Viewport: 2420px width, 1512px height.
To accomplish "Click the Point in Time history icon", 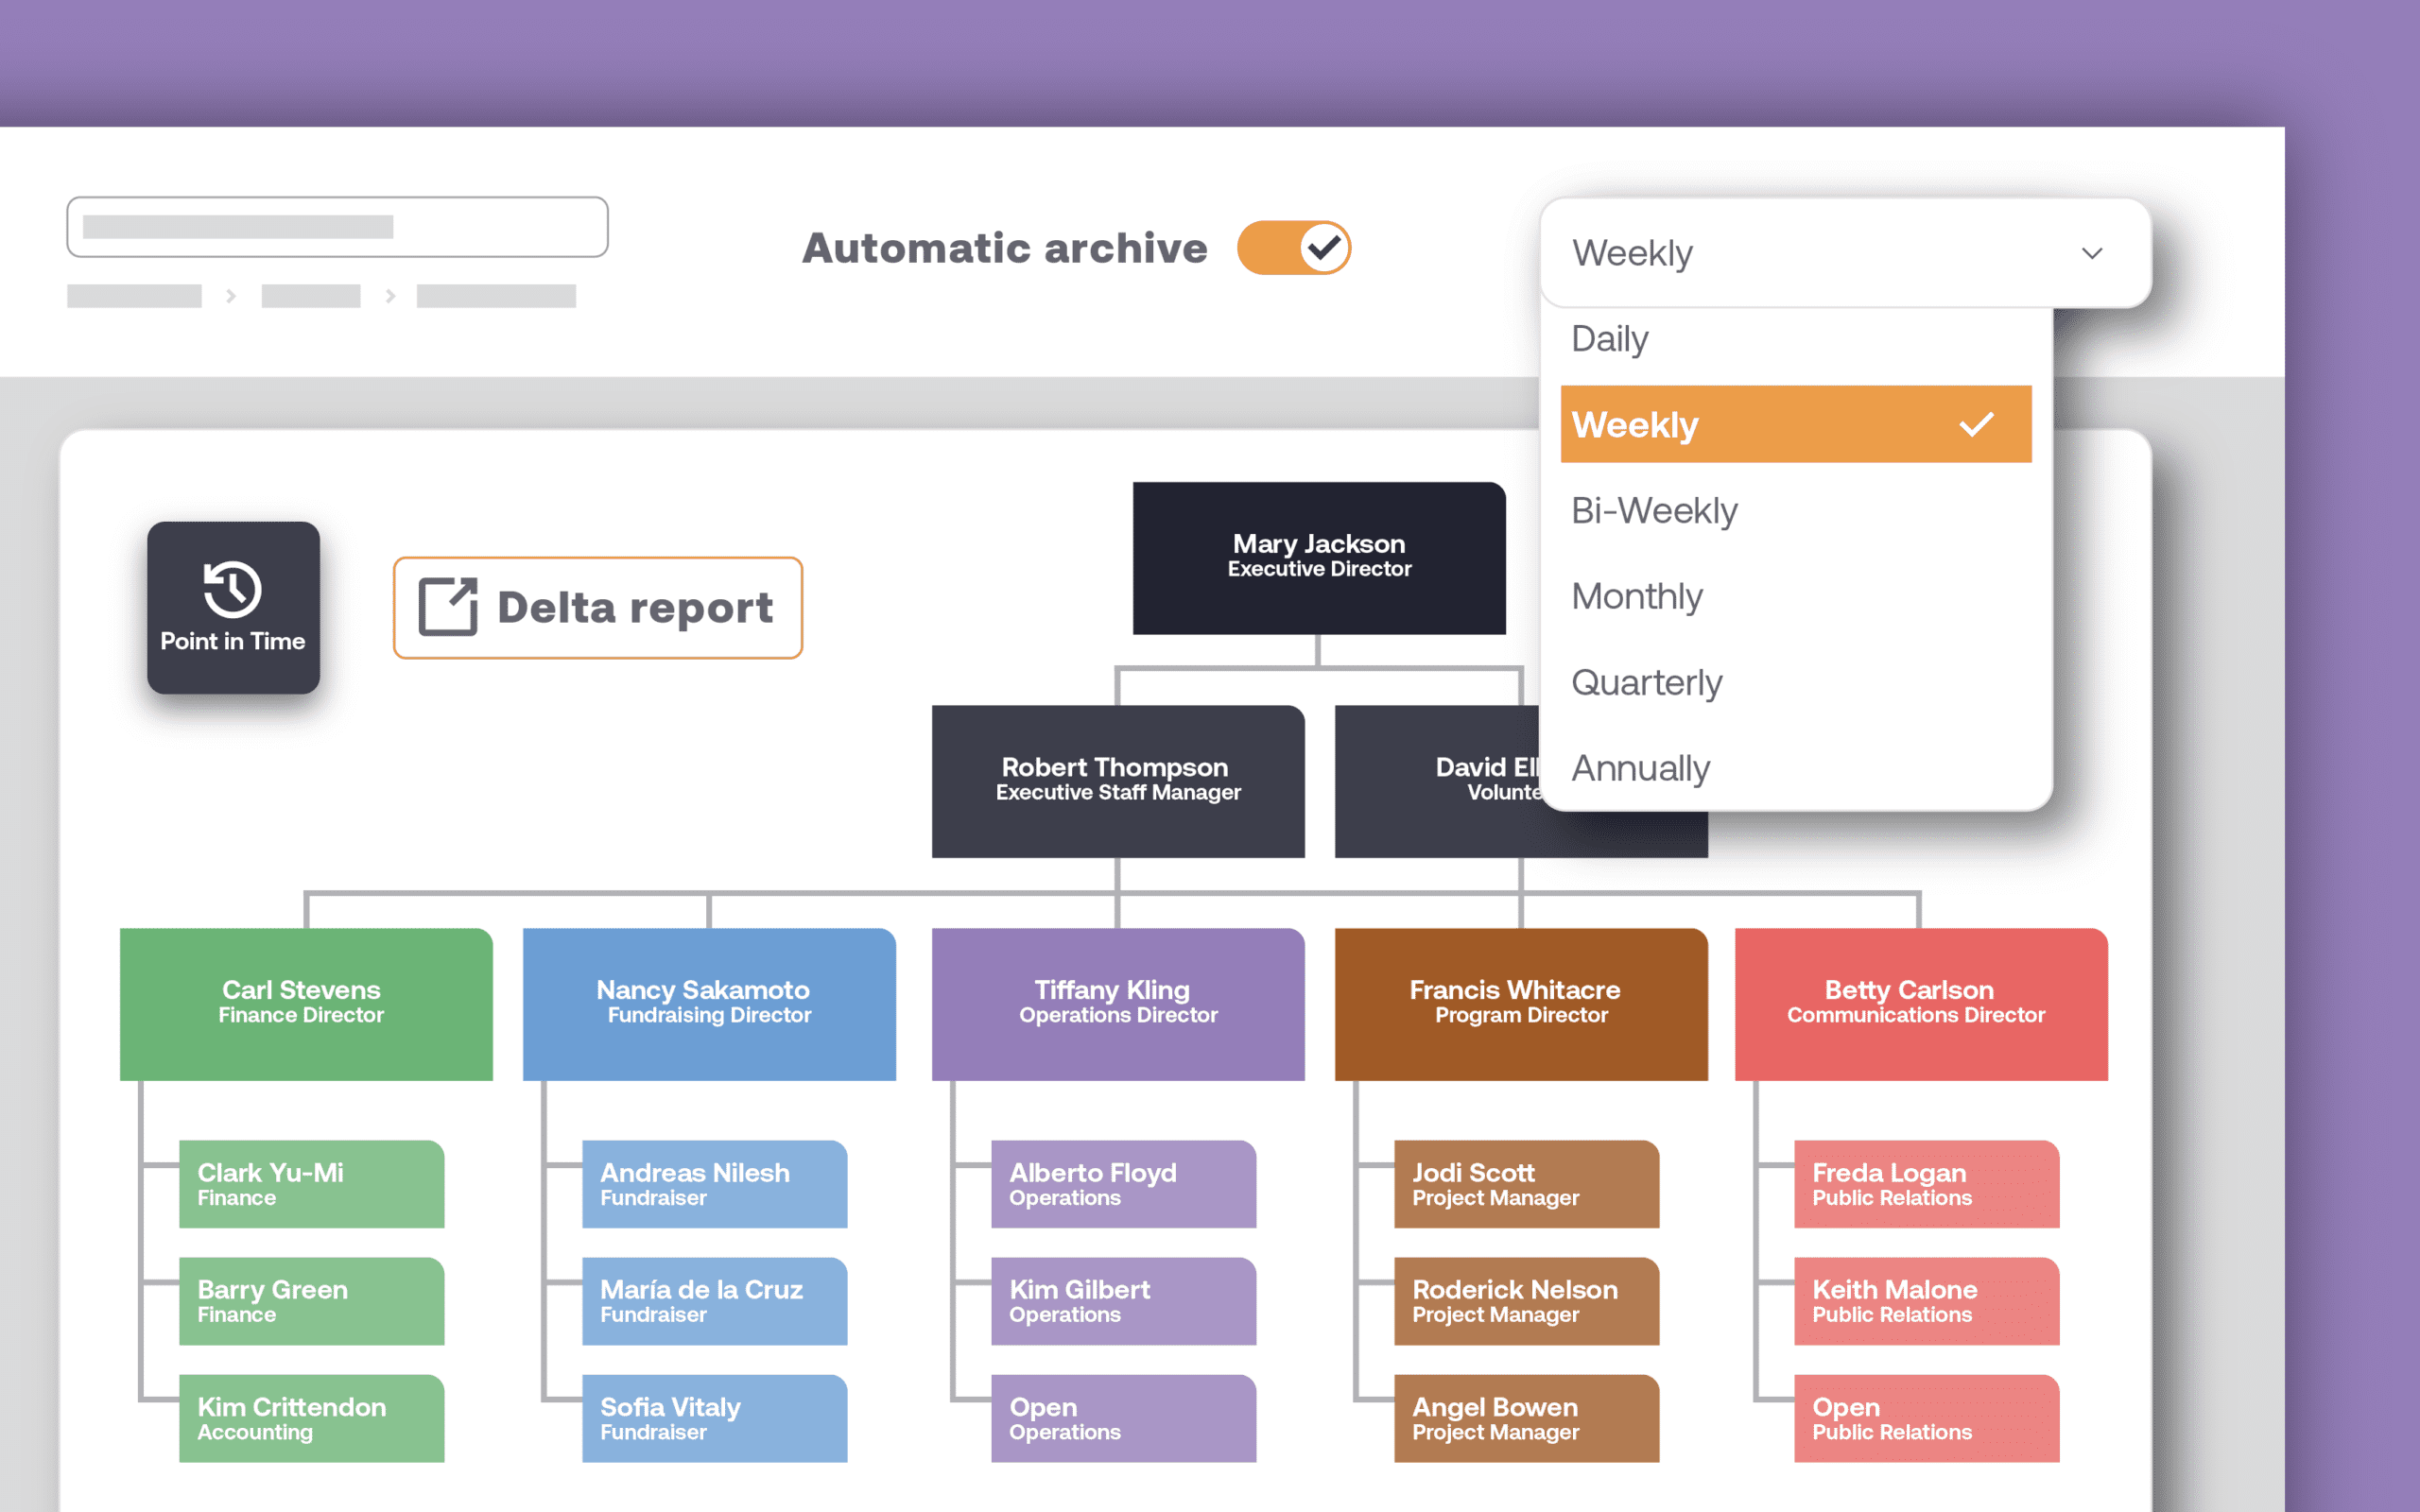I will click(232, 588).
